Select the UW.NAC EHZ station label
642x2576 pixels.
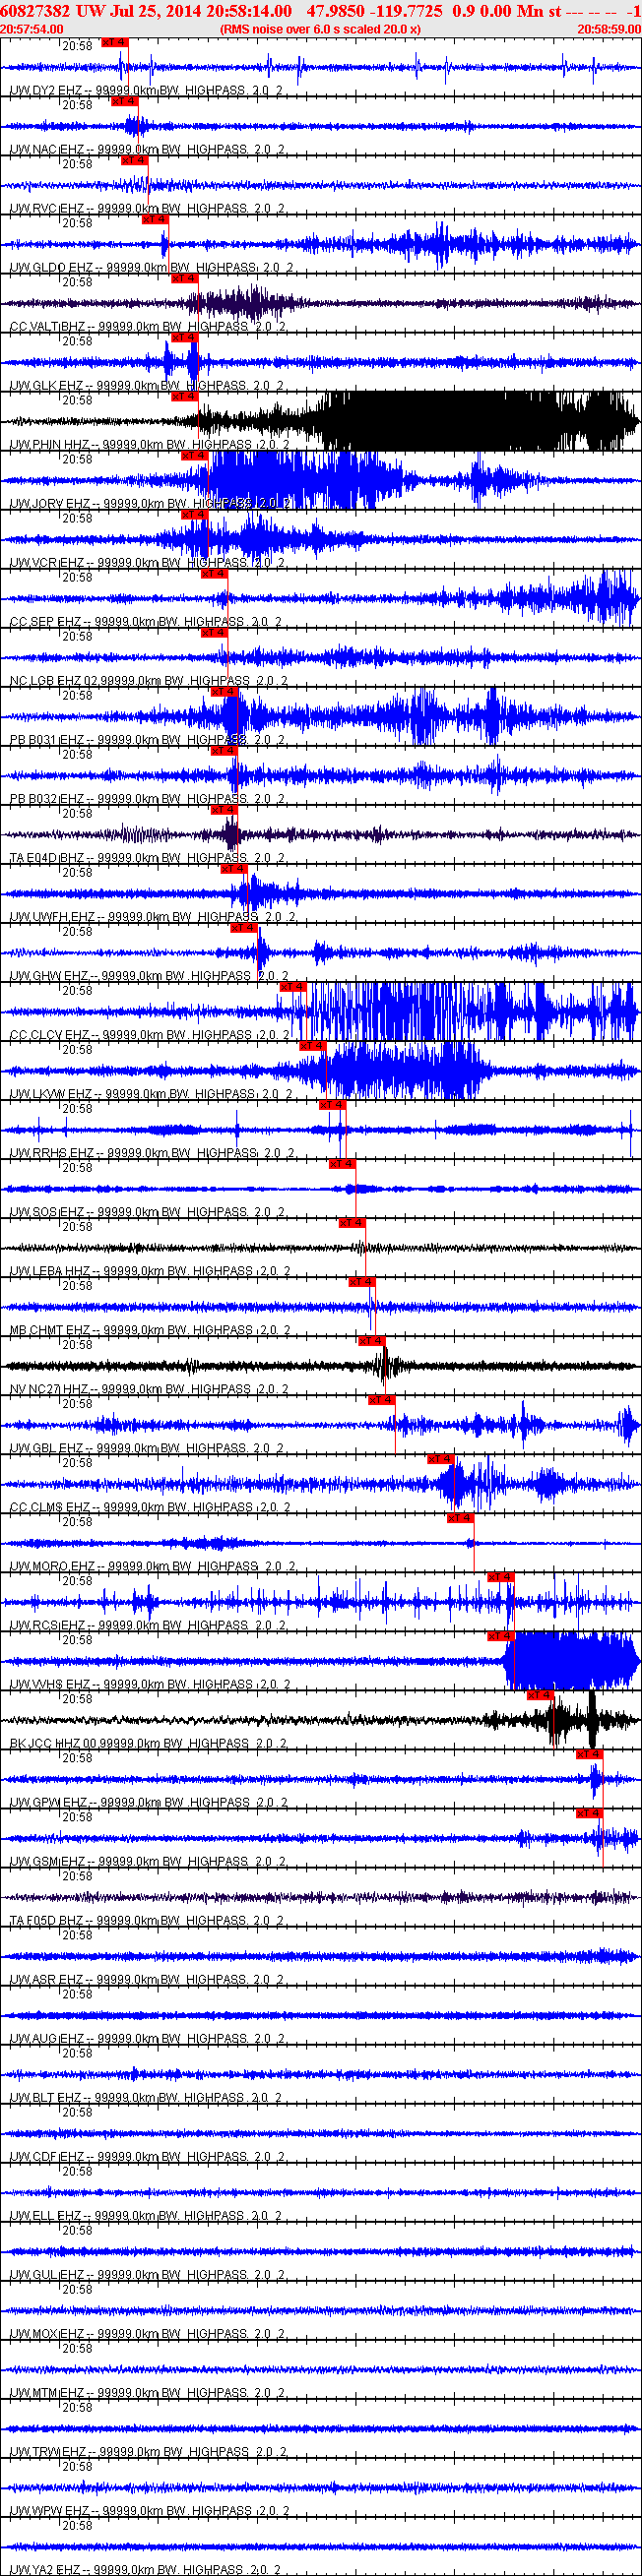point(148,150)
